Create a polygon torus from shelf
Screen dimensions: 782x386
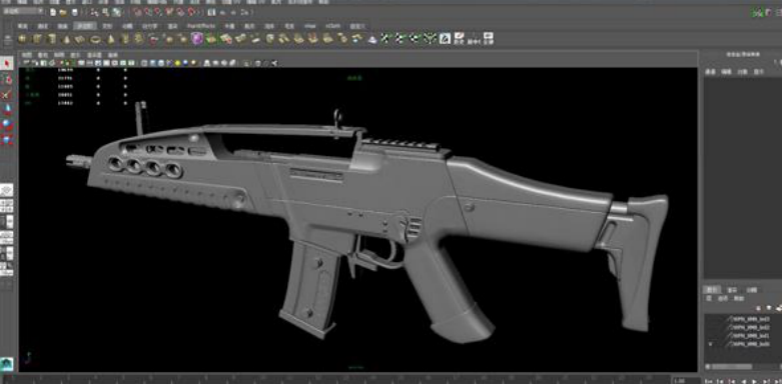tap(95, 38)
